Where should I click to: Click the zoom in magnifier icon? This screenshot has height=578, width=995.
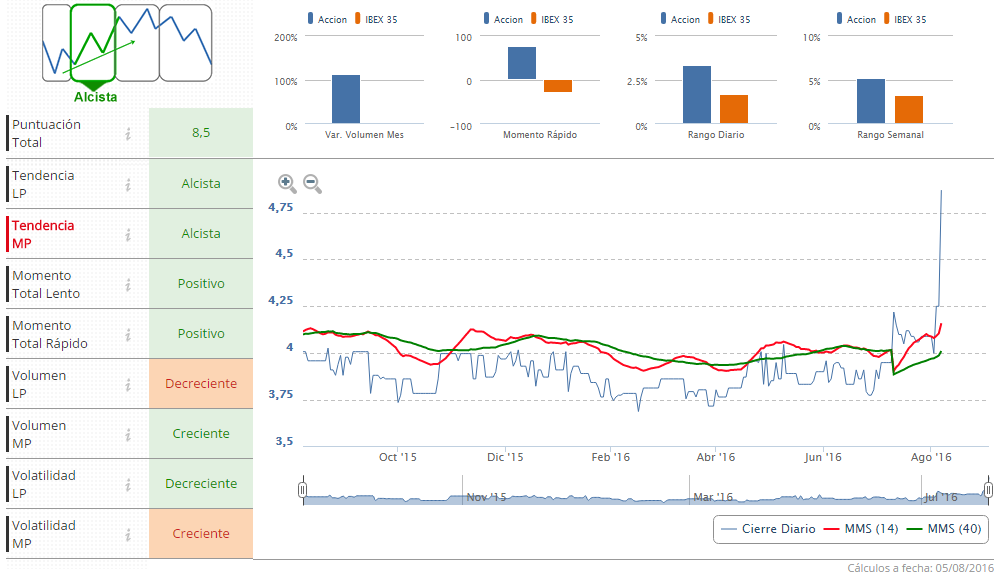point(287,183)
